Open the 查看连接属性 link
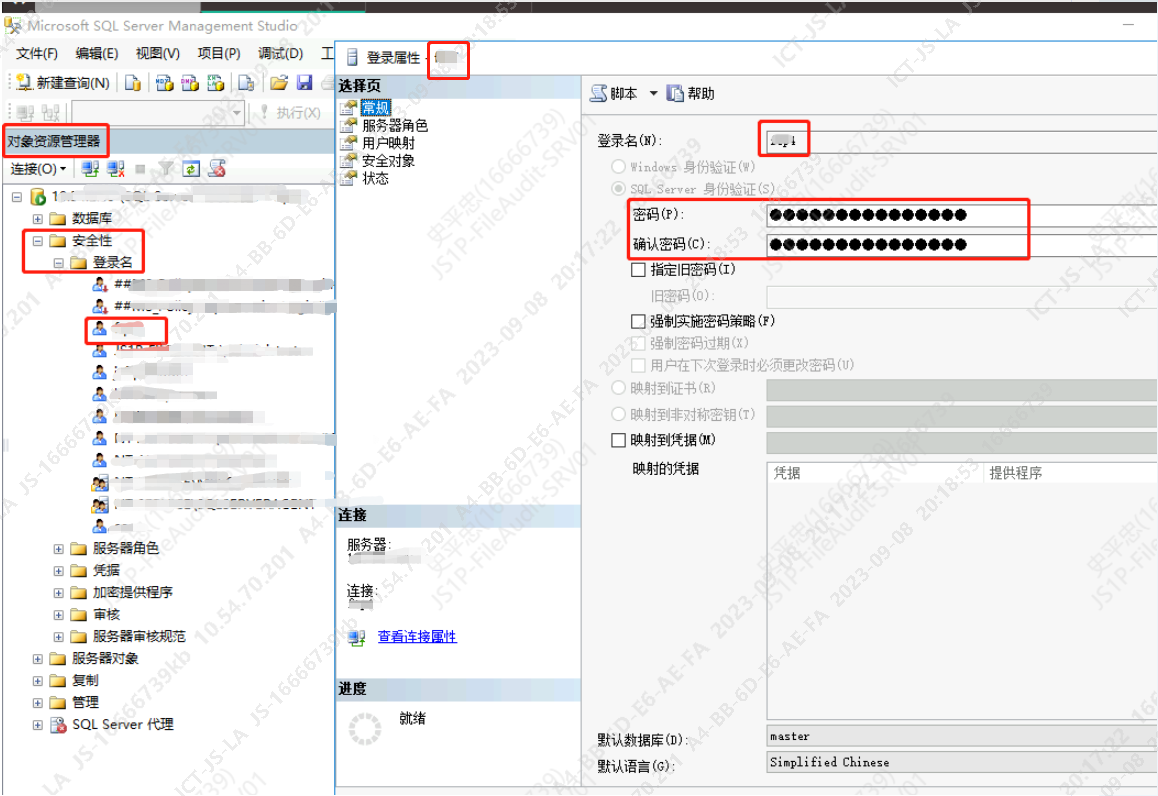 point(417,637)
